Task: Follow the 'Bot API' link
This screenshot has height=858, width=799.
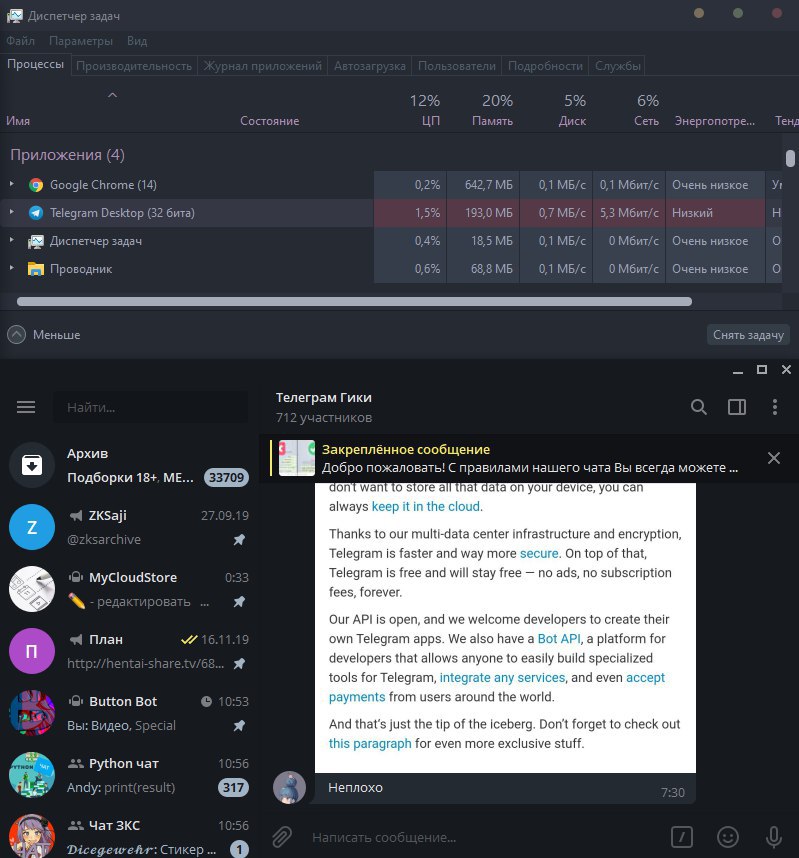Action: [x=559, y=639]
